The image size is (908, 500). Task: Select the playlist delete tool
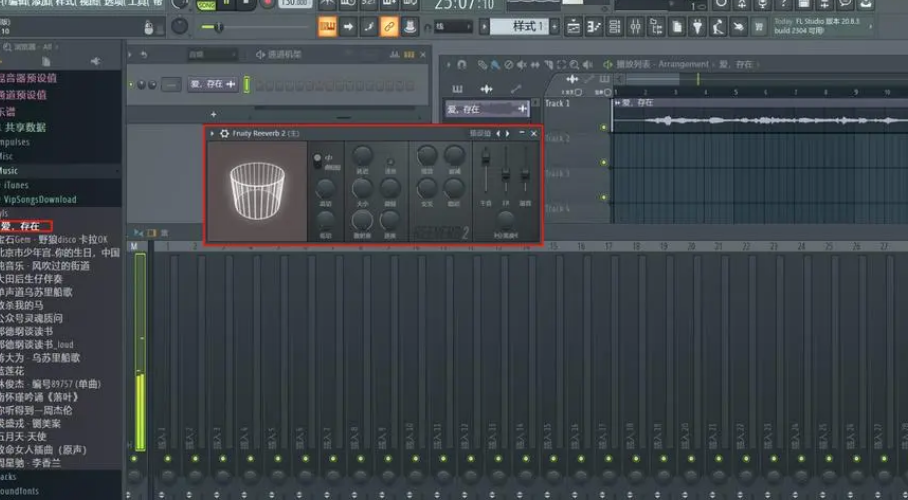[x=508, y=64]
